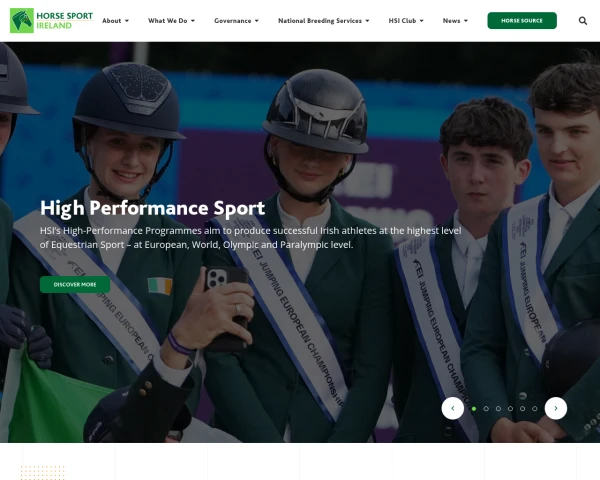Open search with the magnifier icon

coord(582,21)
